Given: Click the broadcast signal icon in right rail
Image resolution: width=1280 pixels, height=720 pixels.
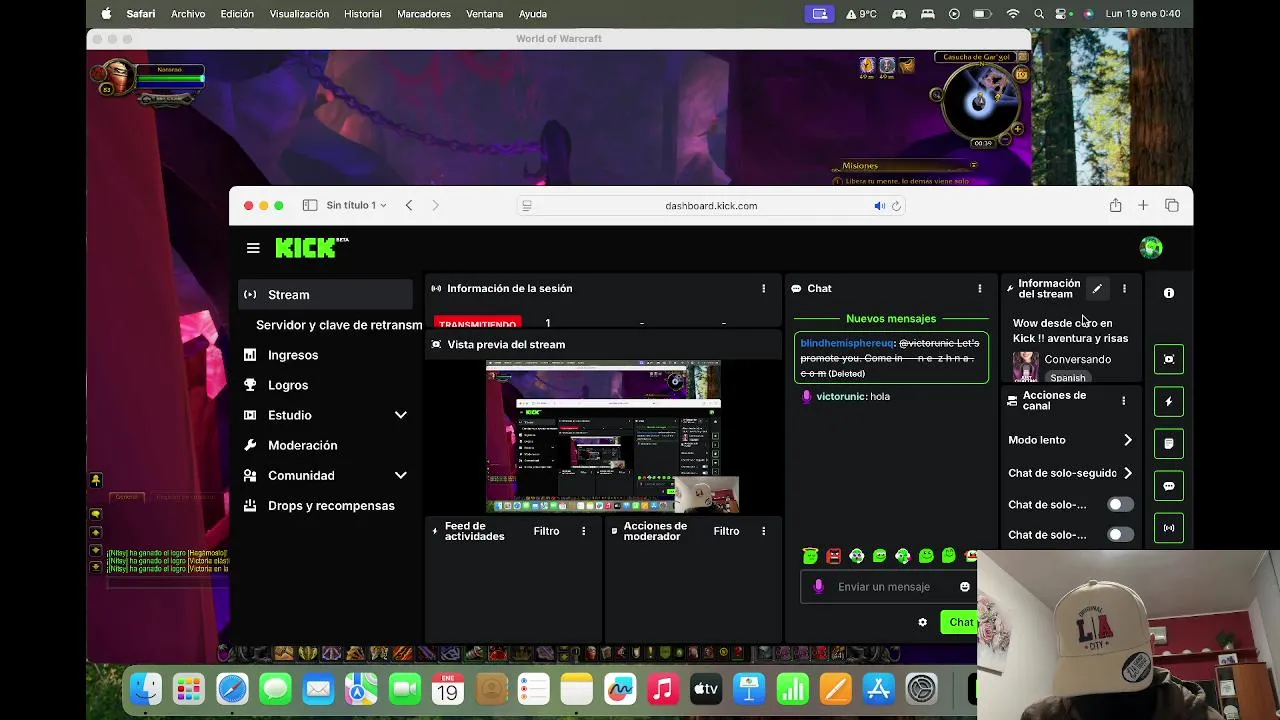Looking at the screenshot, I should tap(1169, 528).
